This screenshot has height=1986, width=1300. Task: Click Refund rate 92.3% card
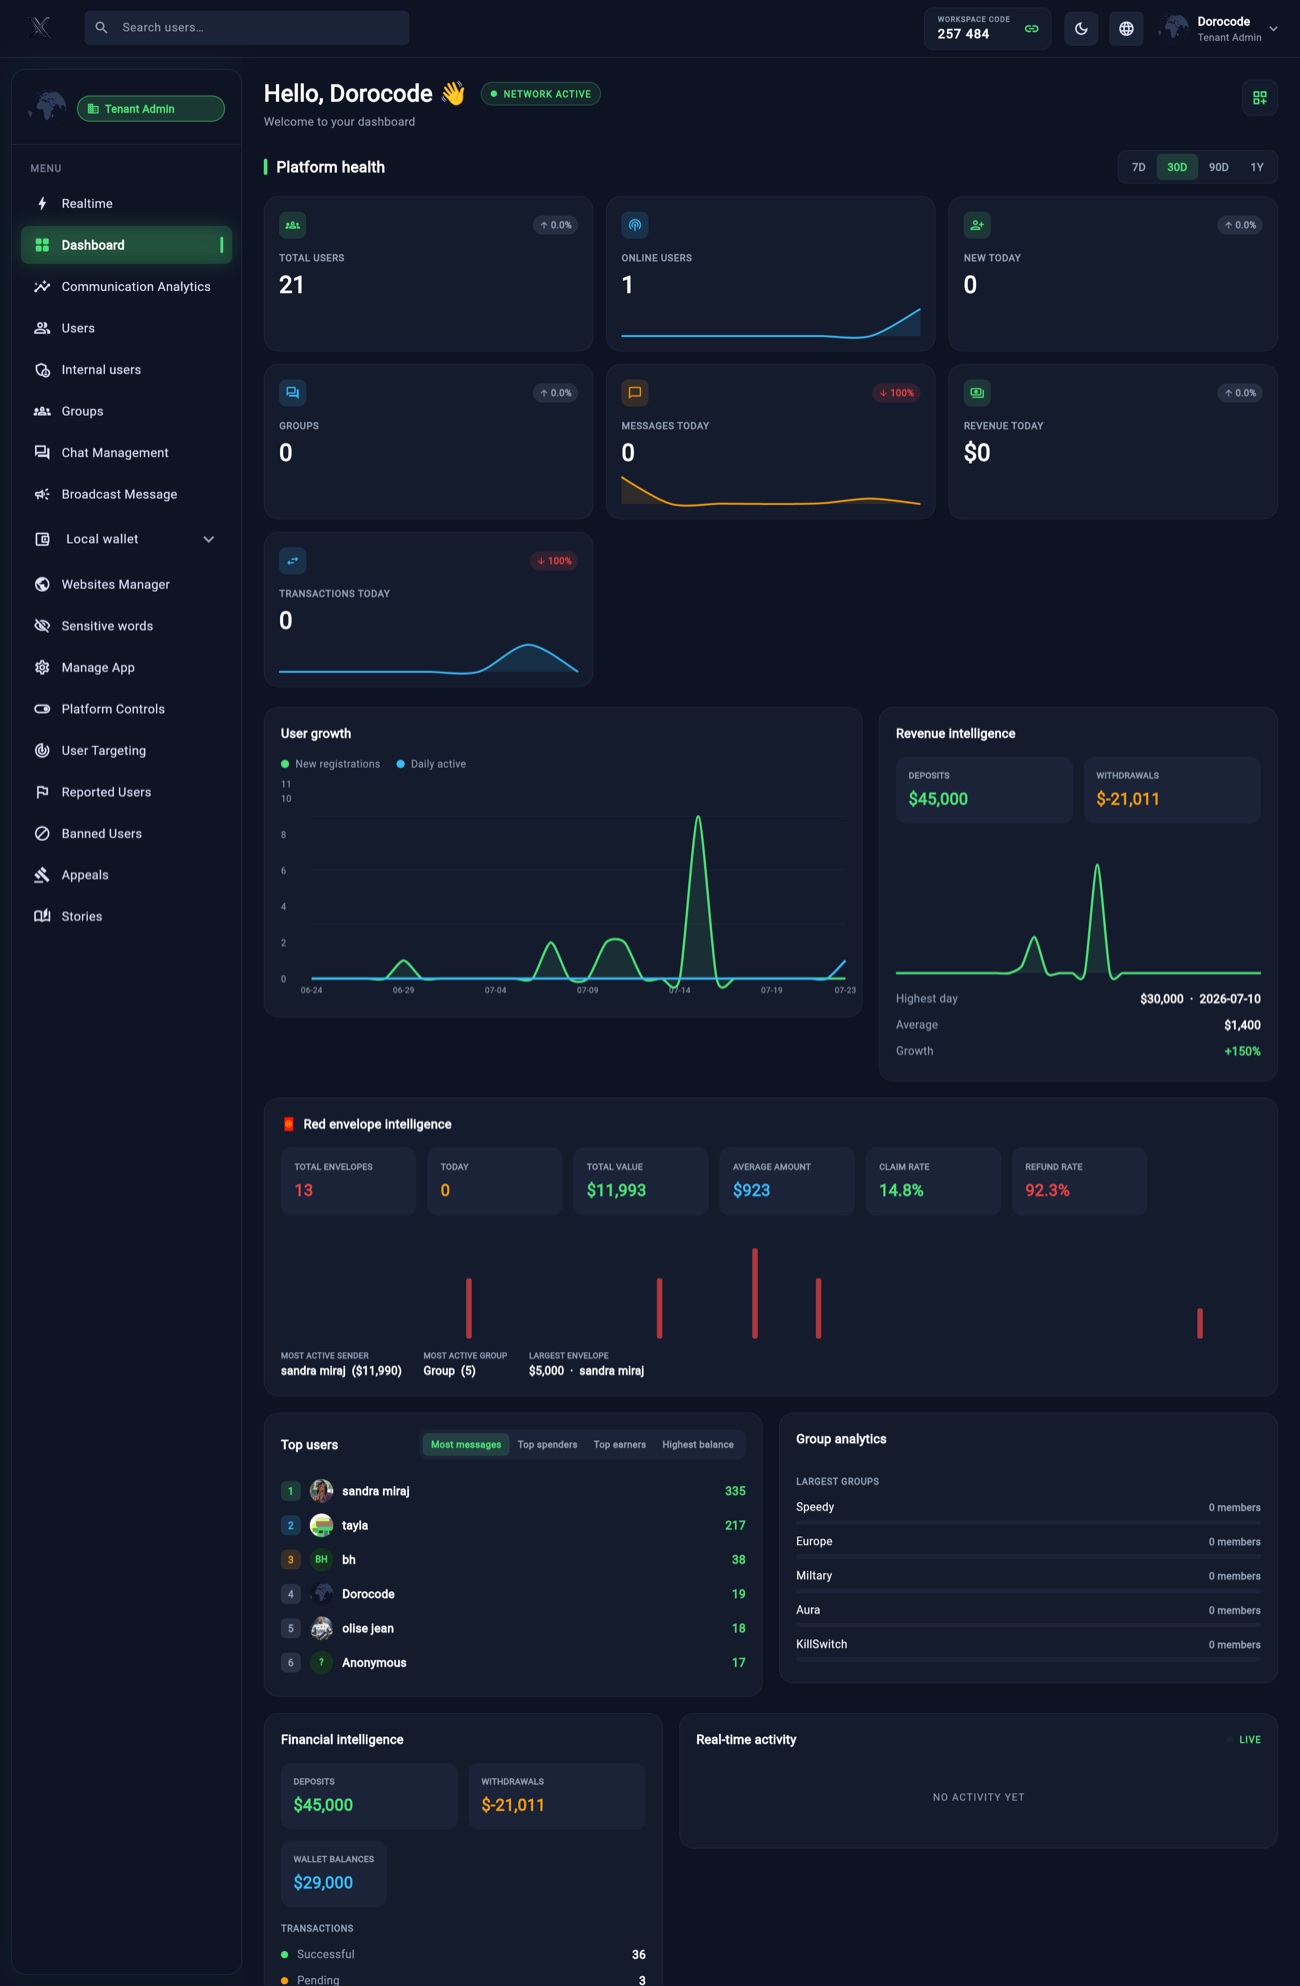tap(1079, 1181)
